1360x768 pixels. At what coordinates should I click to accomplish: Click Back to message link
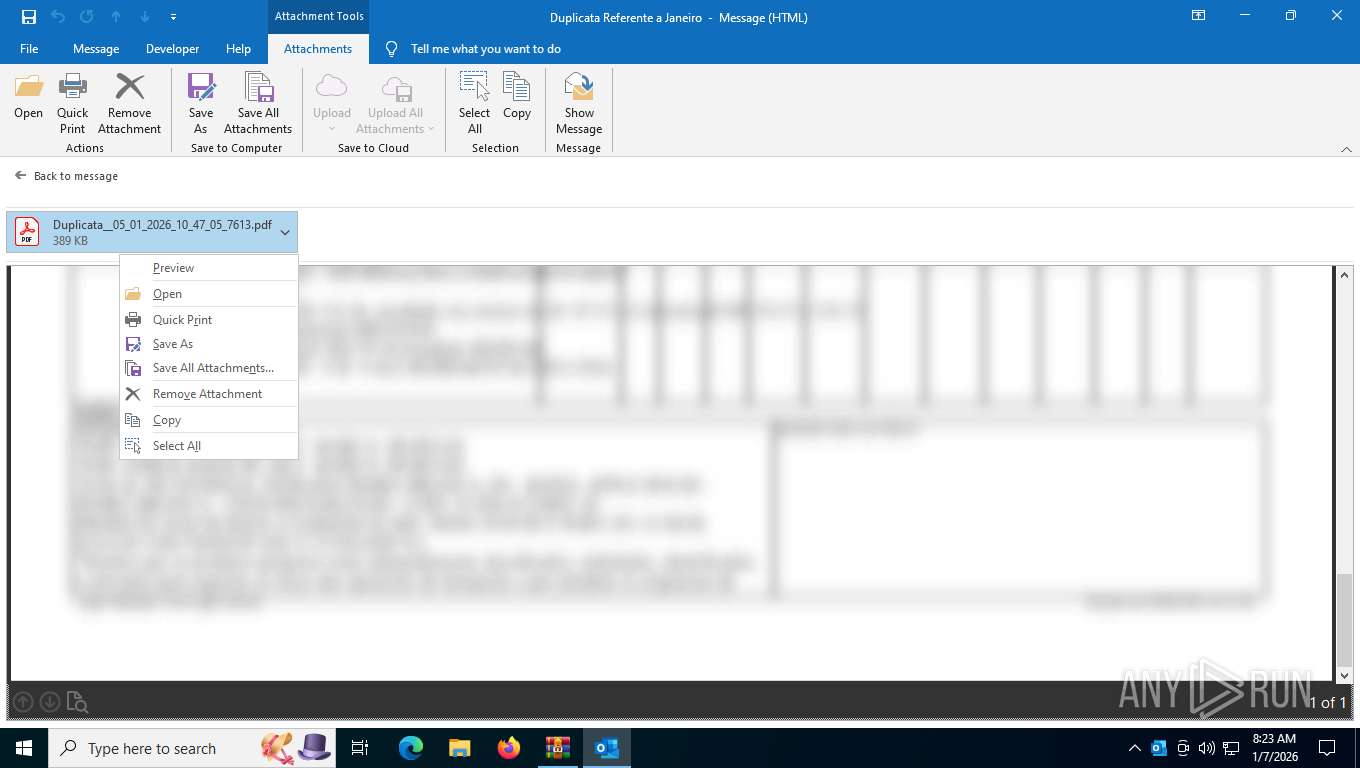pyautogui.click(x=67, y=176)
